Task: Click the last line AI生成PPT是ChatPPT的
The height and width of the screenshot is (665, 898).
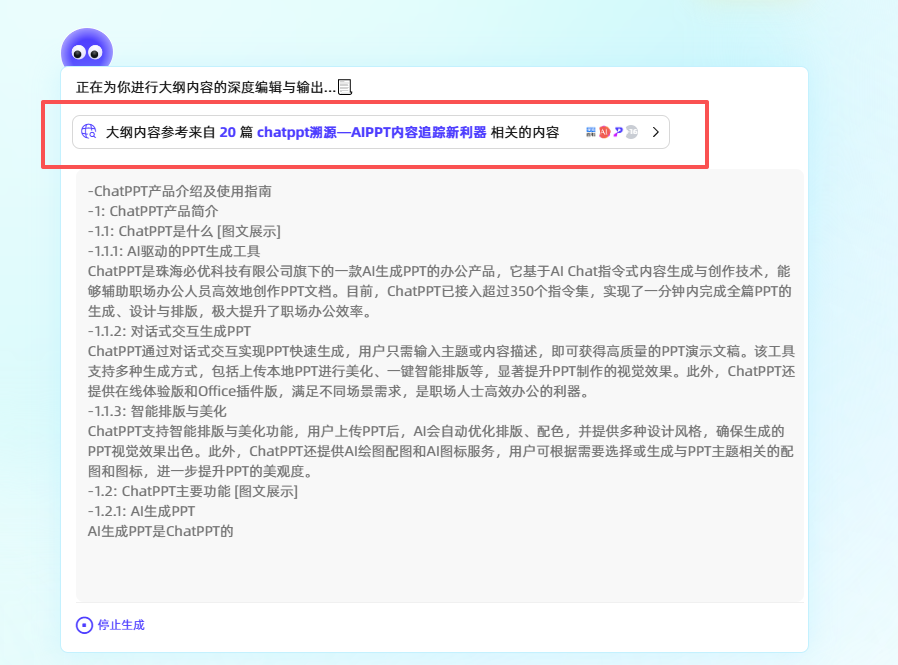Action: [160, 532]
